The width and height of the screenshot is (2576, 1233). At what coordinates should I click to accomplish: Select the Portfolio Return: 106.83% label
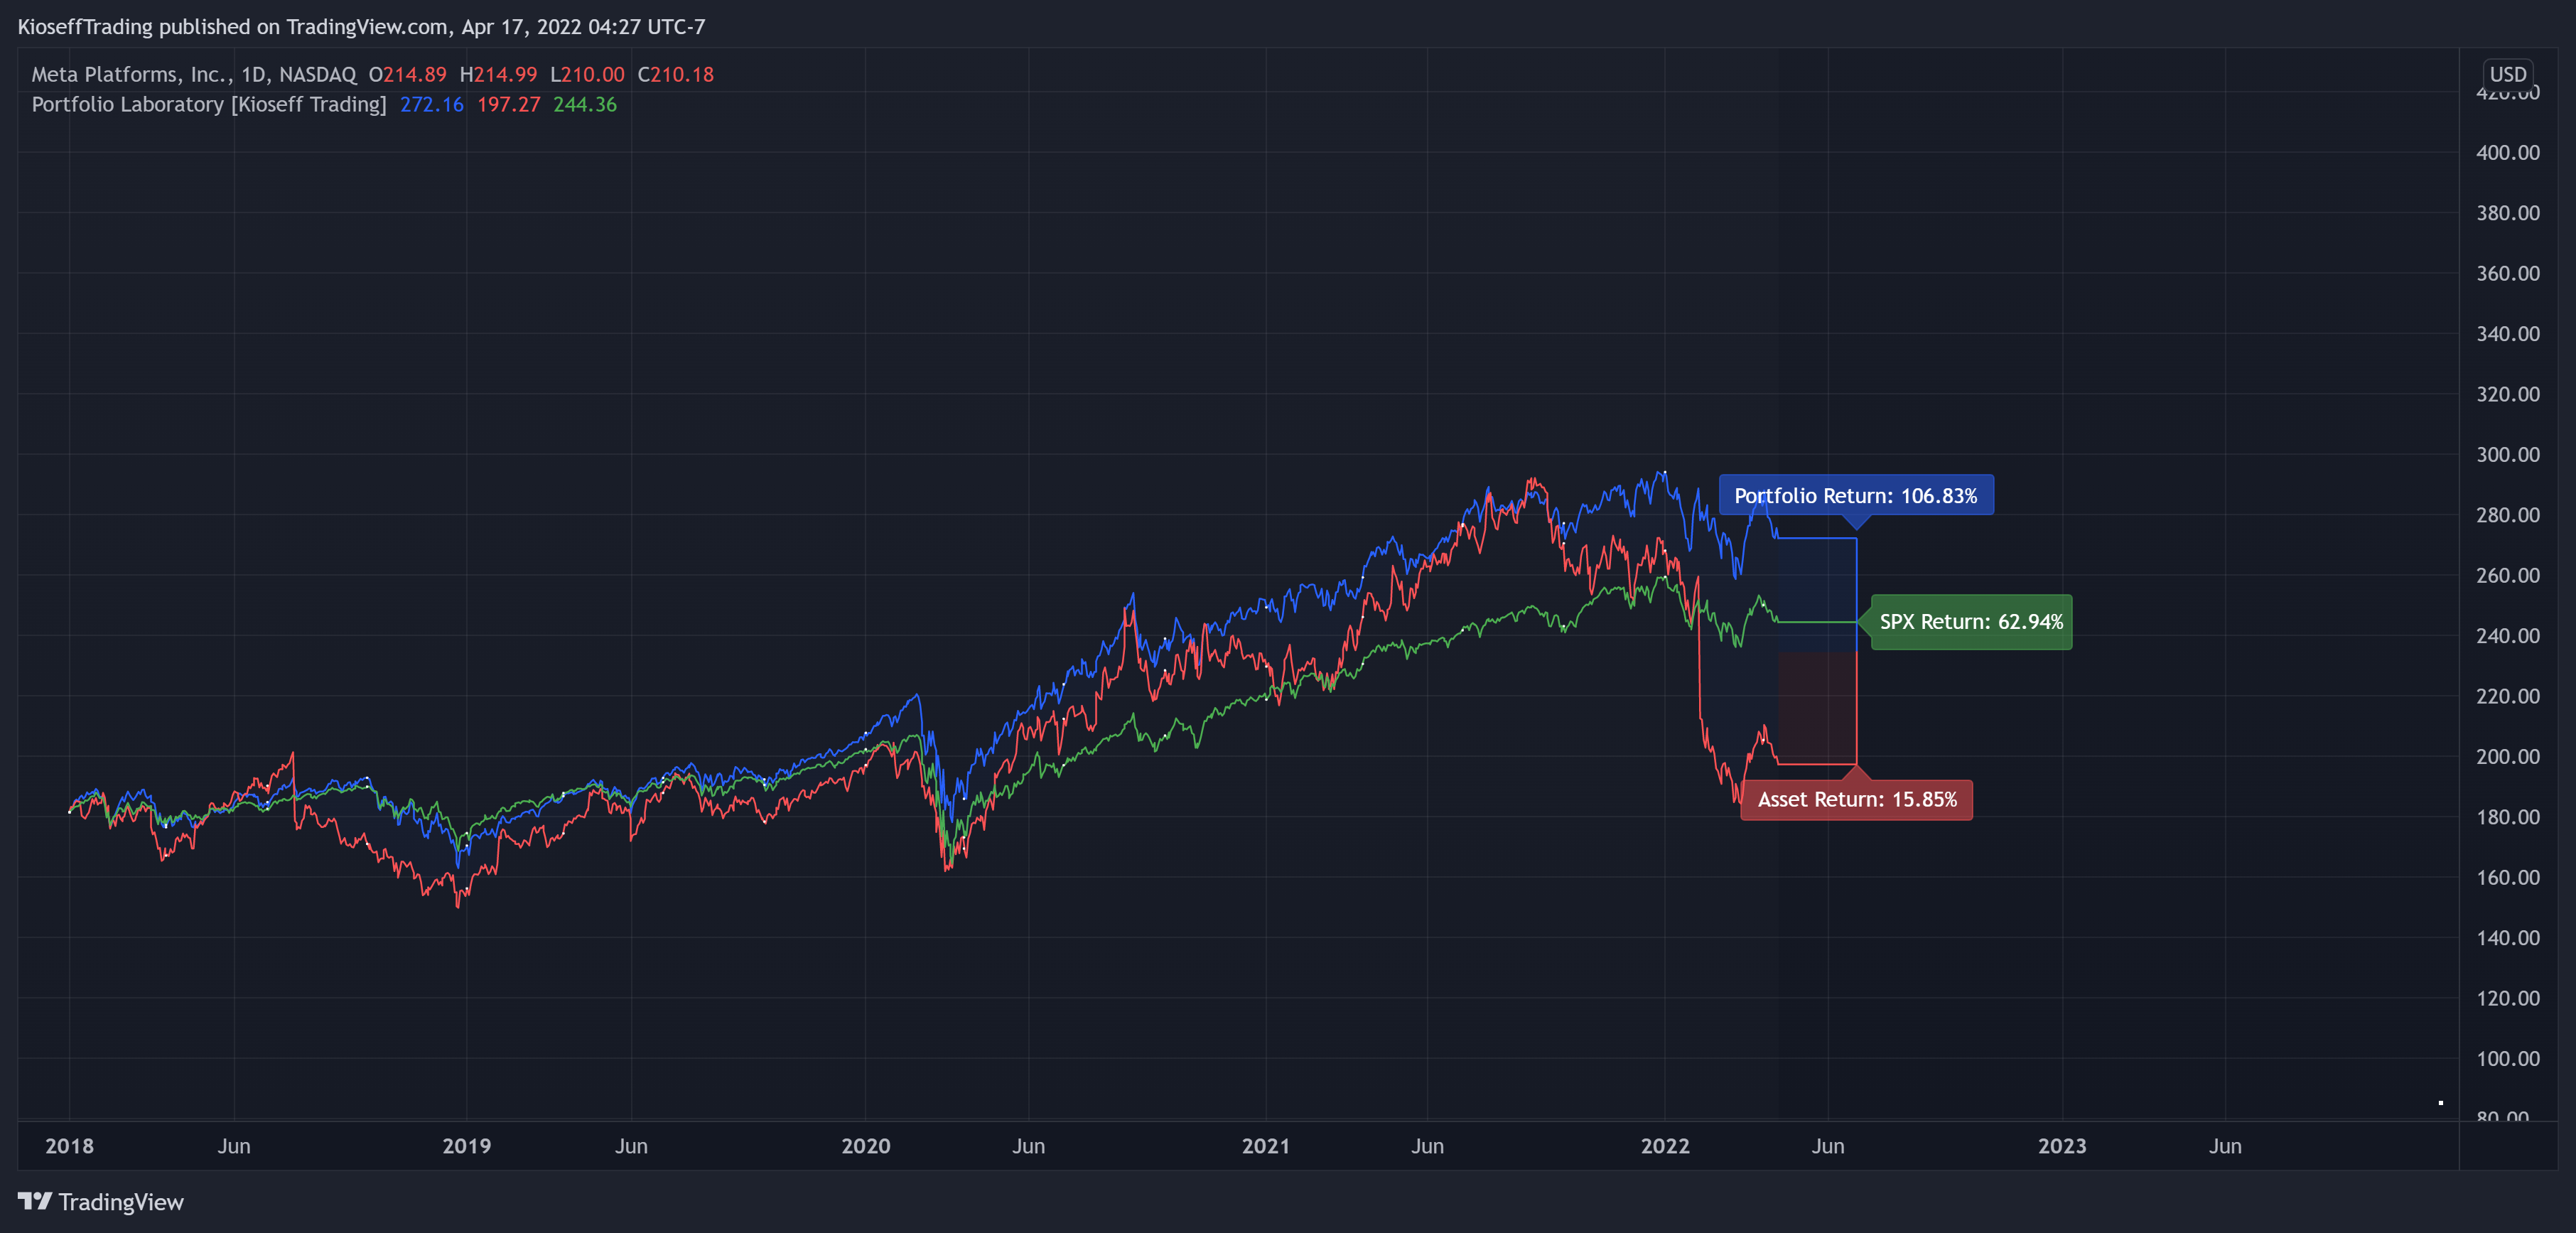pyautogui.click(x=1856, y=495)
